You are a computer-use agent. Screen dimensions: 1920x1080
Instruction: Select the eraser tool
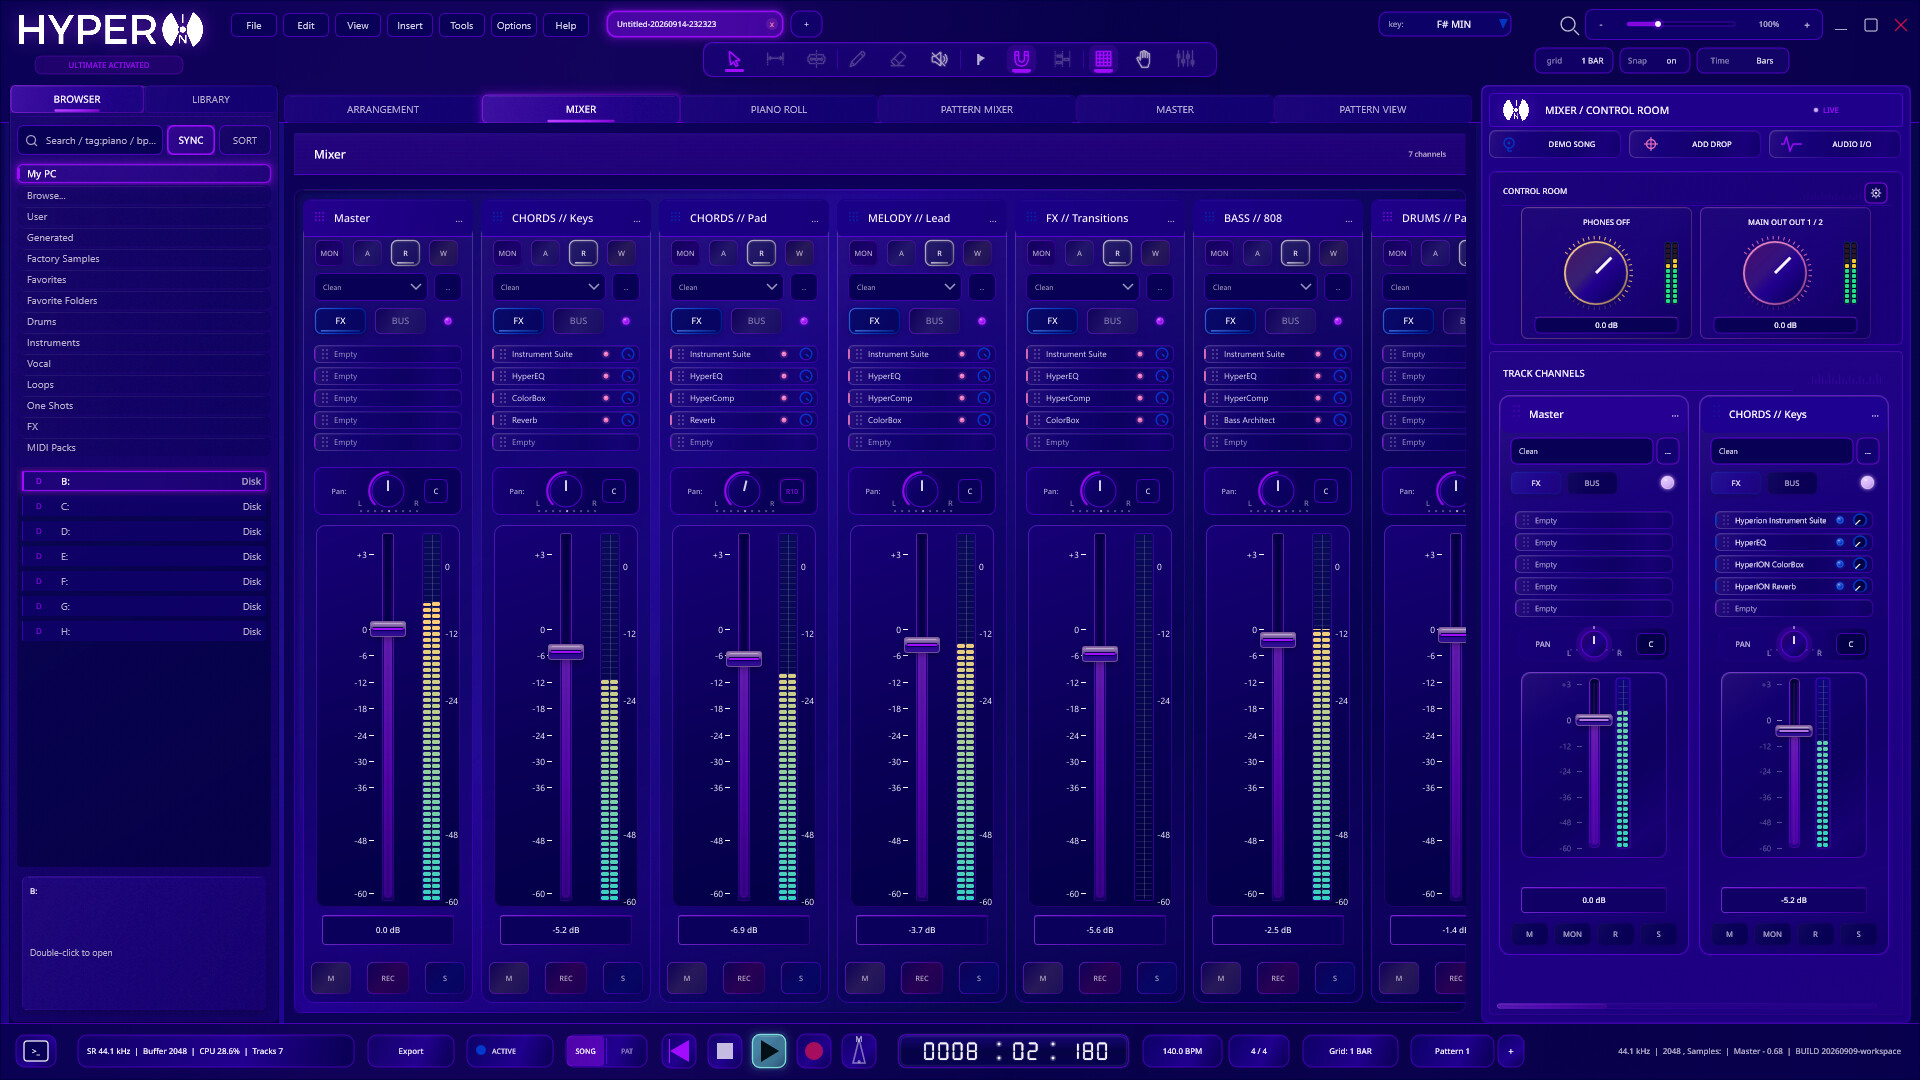[898, 60]
